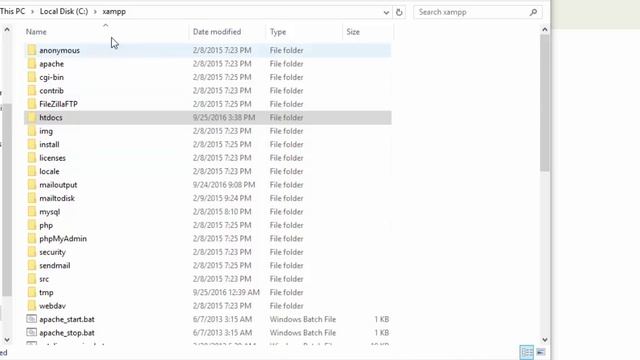
Task: Click the 9/25/2016 3:38 PM date of htdocs
Action: [x=224, y=118]
